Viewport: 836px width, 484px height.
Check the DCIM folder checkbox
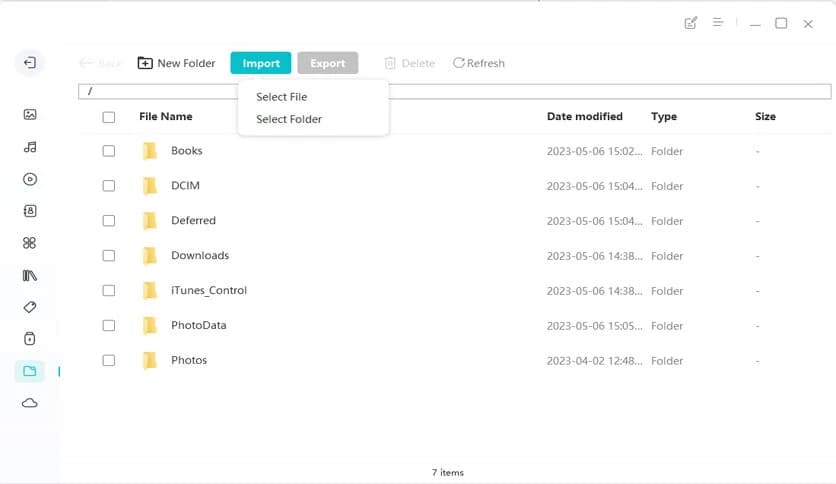point(109,185)
